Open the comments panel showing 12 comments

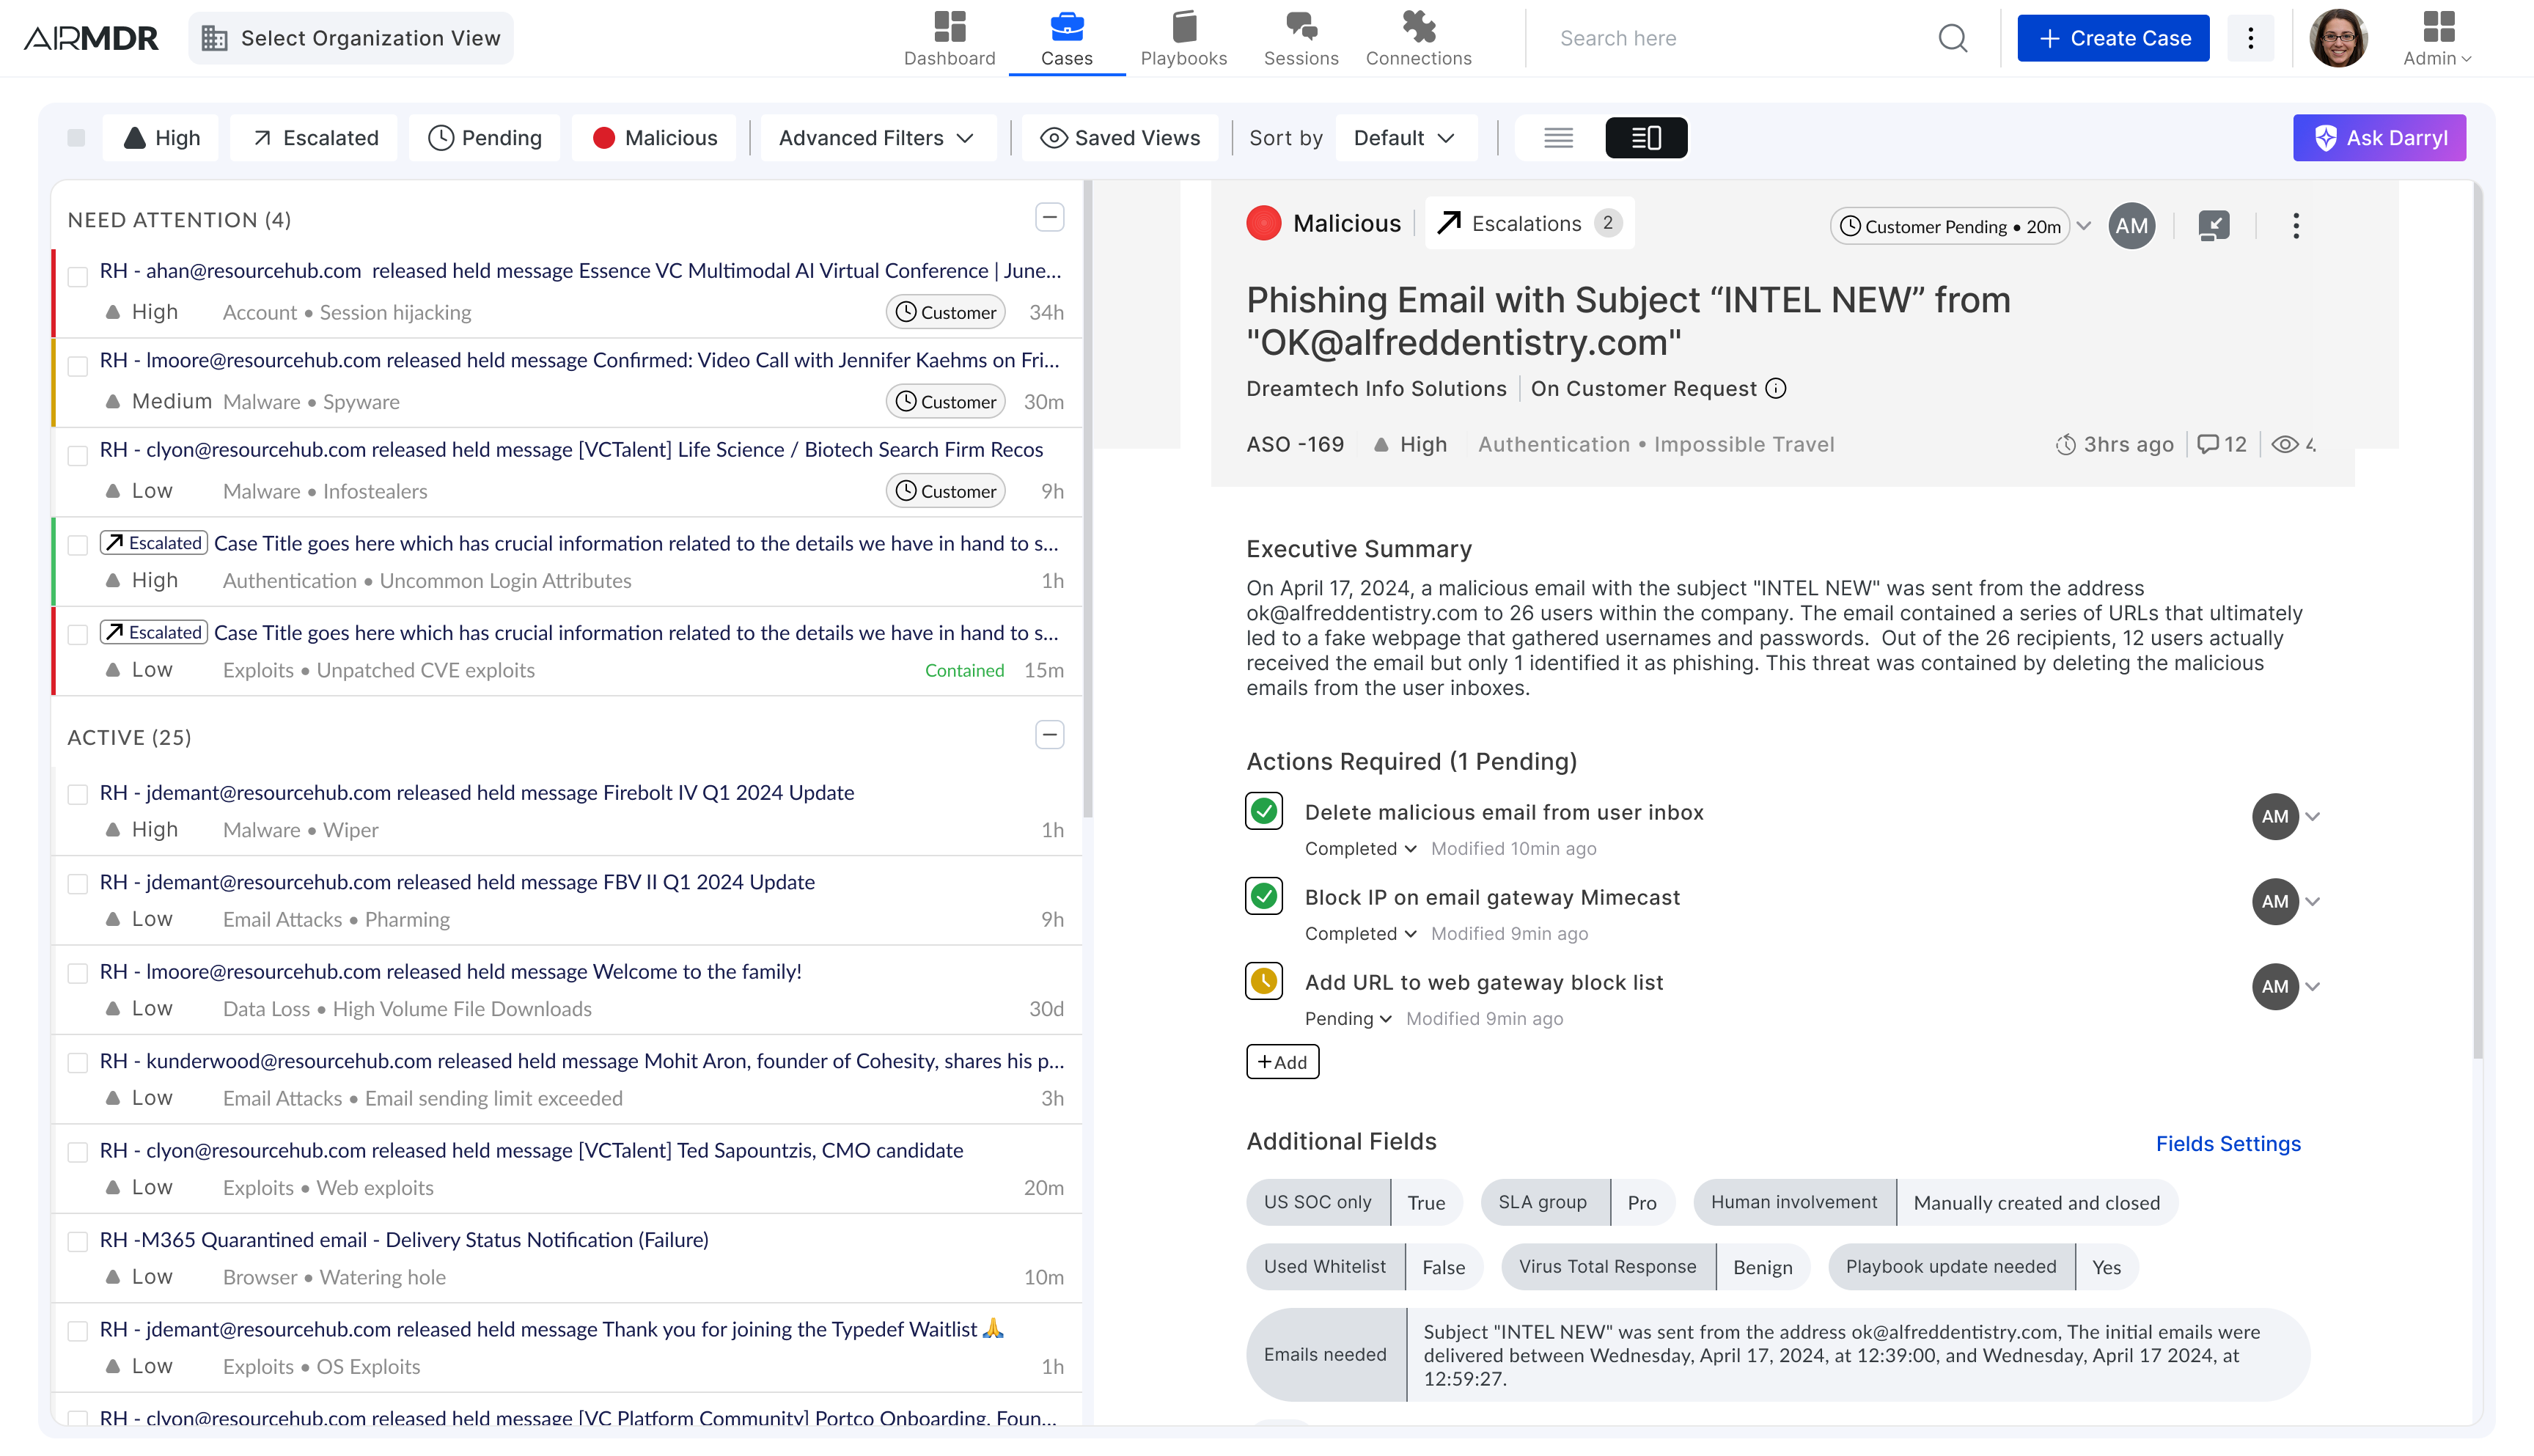[2220, 444]
